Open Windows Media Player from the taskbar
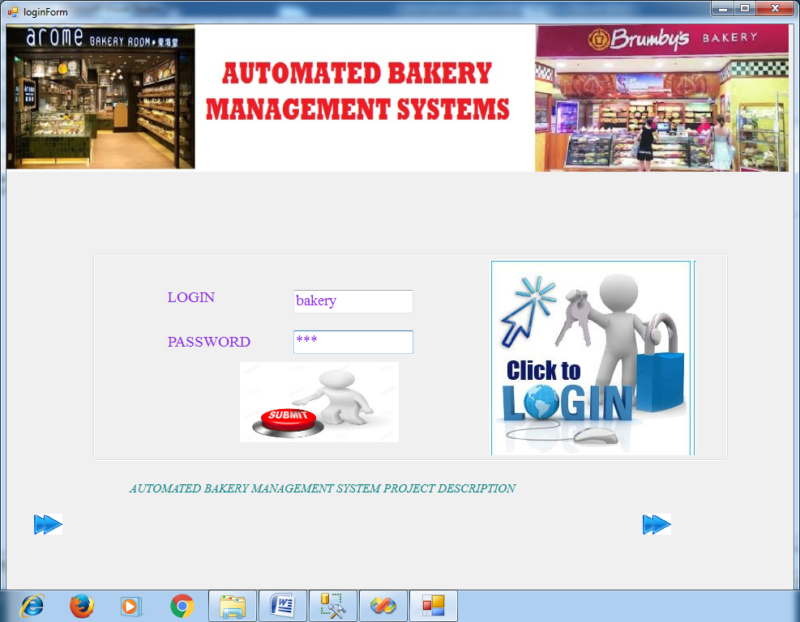 coord(130,606)
